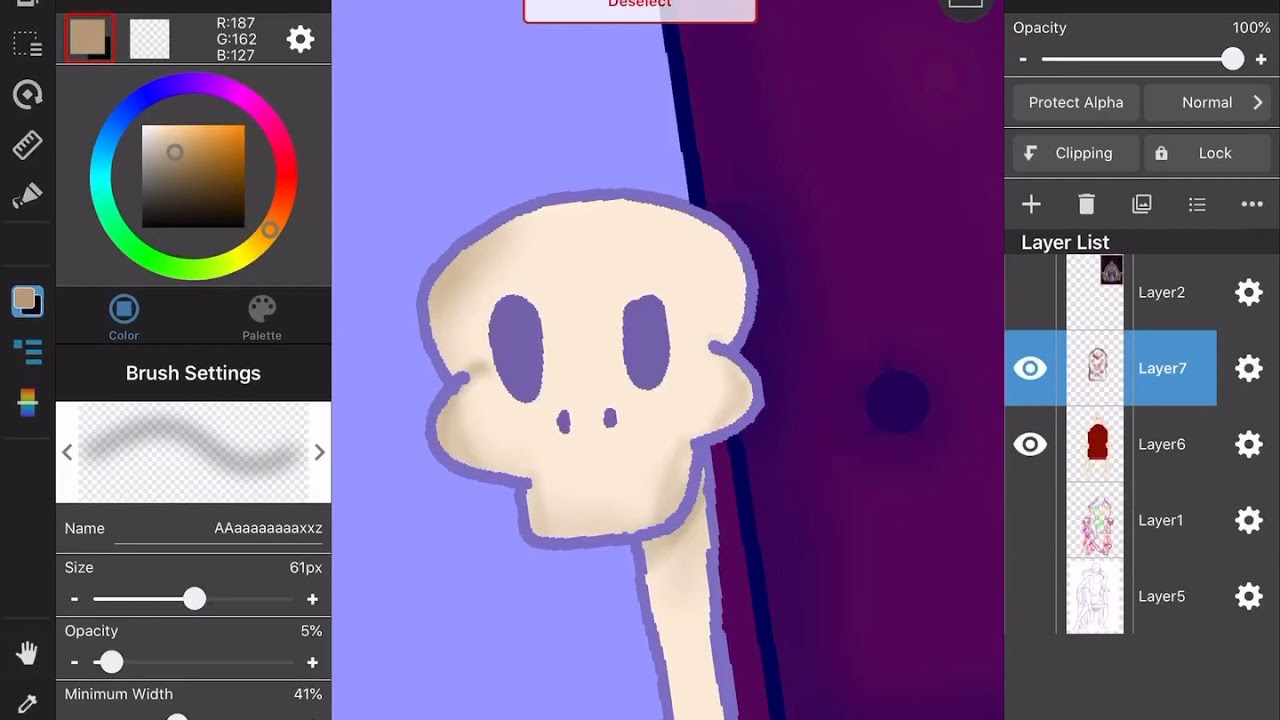Open Layer5 settings gear
1280x720 pixels.
point(1249,596)
